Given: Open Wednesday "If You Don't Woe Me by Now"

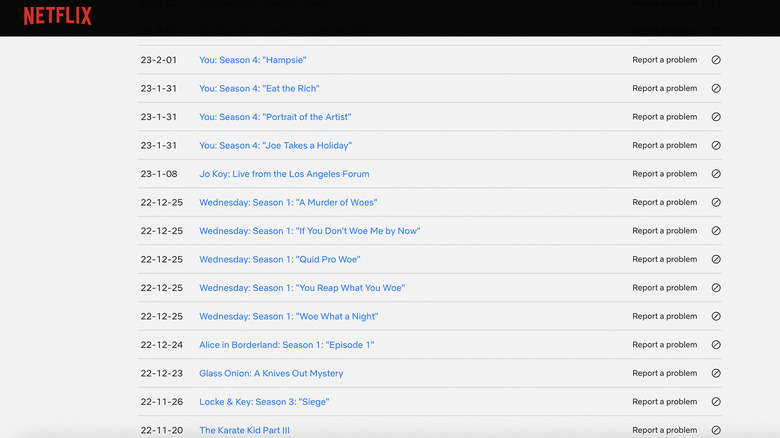Looking at the screenshot, I should coord(309,231).
